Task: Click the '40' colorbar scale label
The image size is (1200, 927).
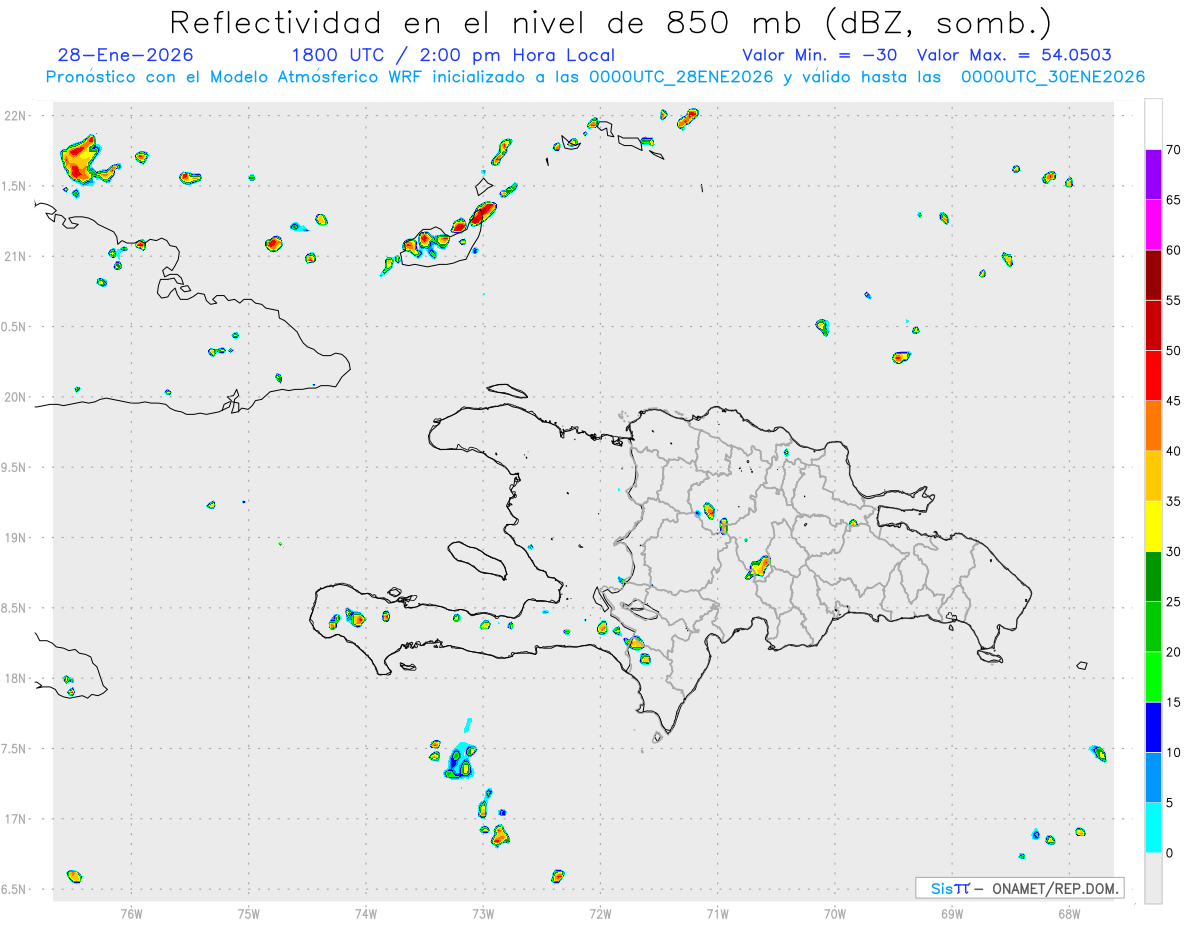Action: tap(1173, 451)
